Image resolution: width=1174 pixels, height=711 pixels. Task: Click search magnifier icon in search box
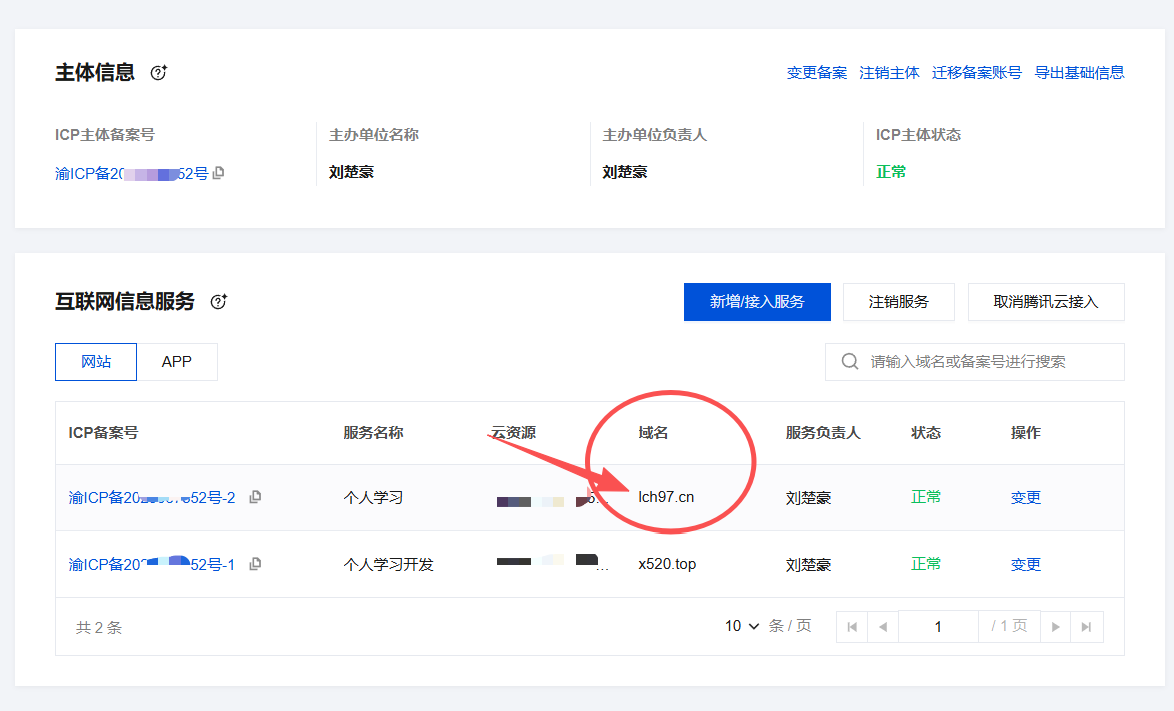(851, 362)
